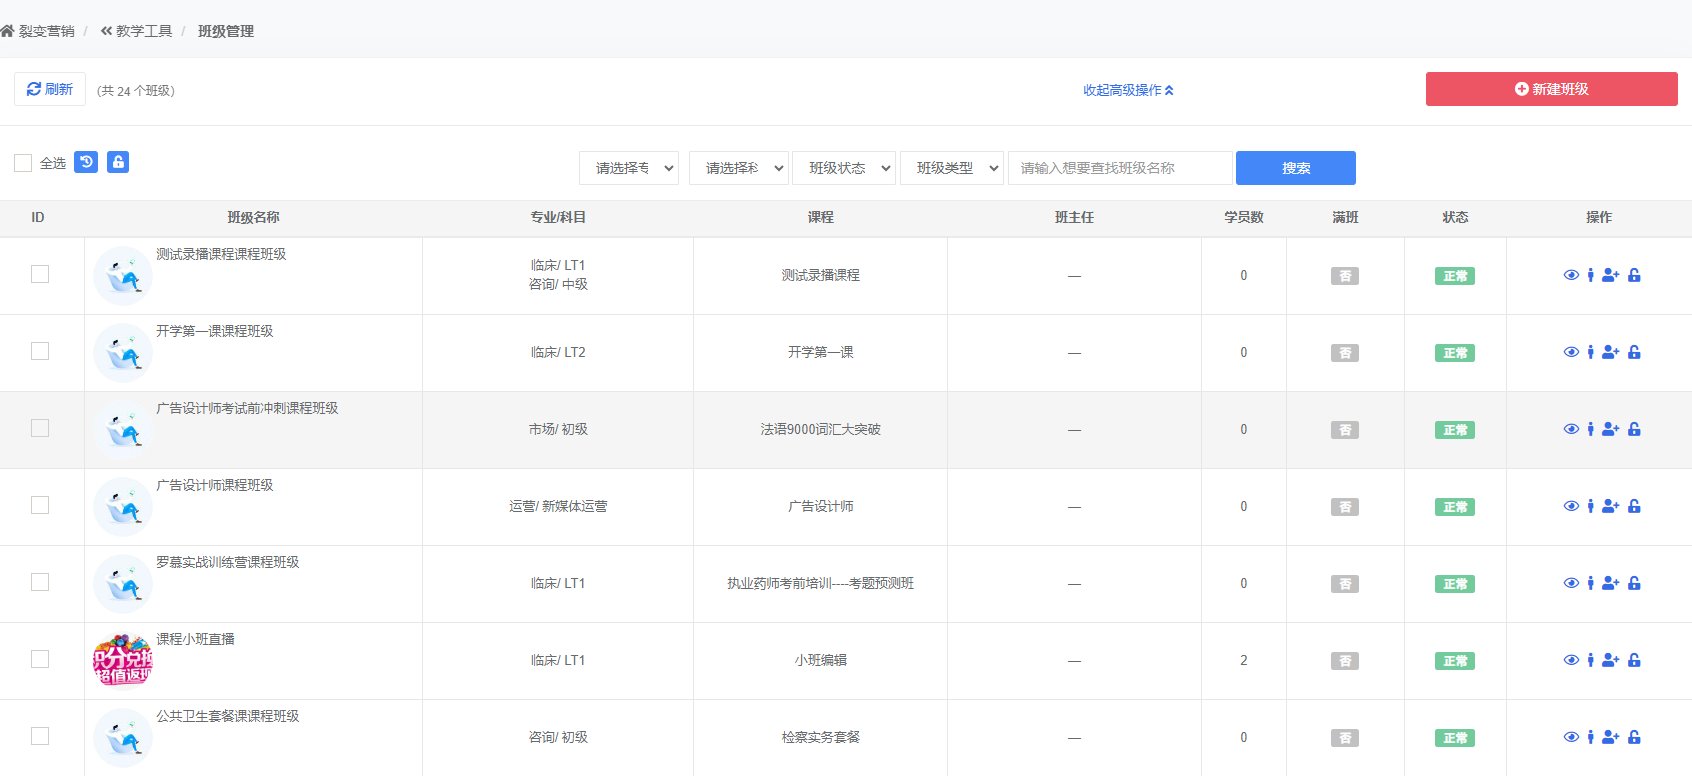The height and width of the screenshot is (776, 1692).
Task: View details of 测试录播课程班级 via eye icon
Action: [1571, 275]
